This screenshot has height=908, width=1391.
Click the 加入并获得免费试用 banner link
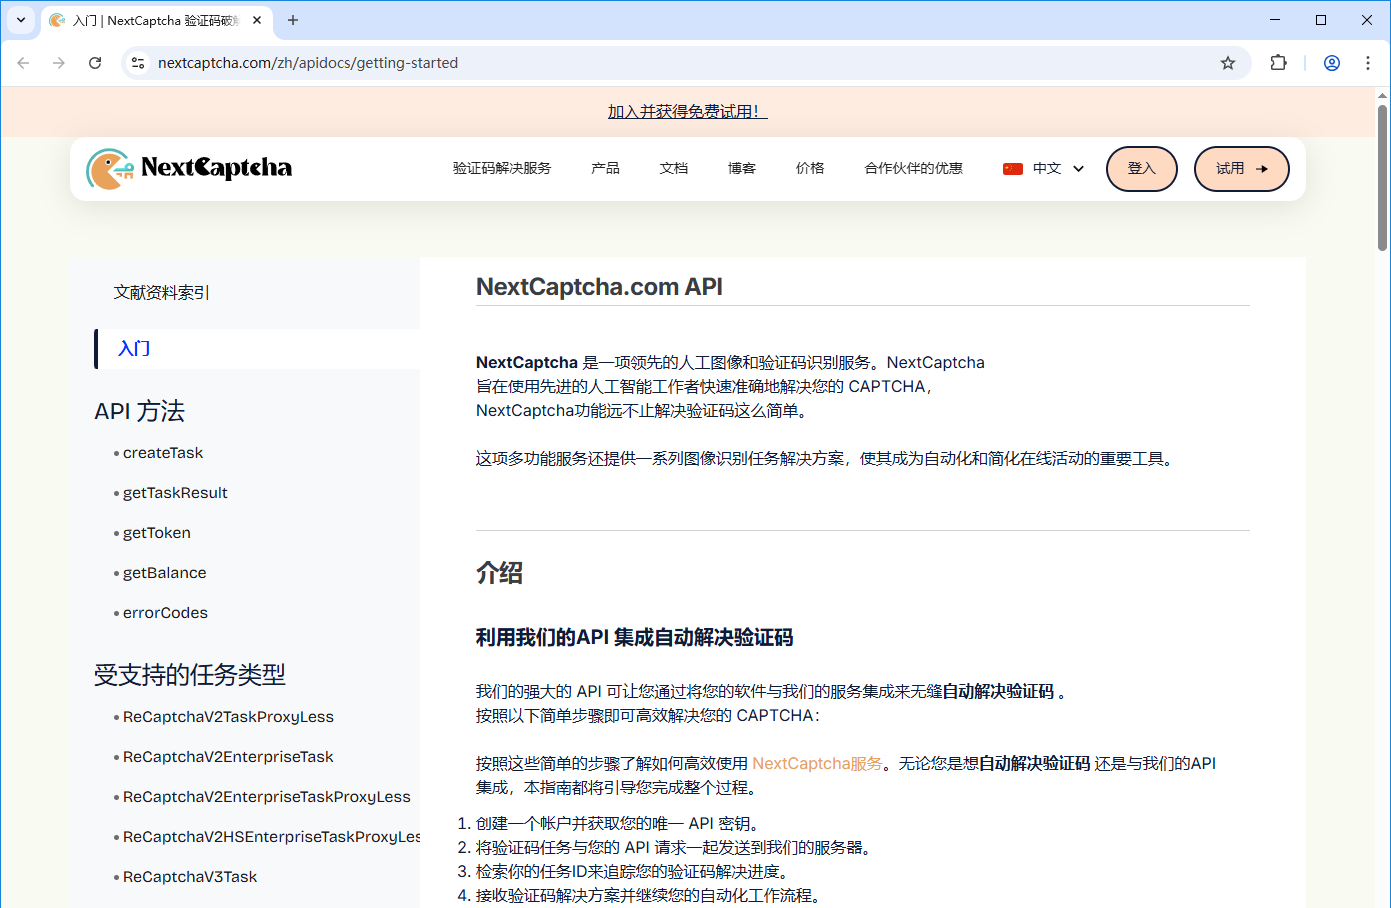coord(688,112)
